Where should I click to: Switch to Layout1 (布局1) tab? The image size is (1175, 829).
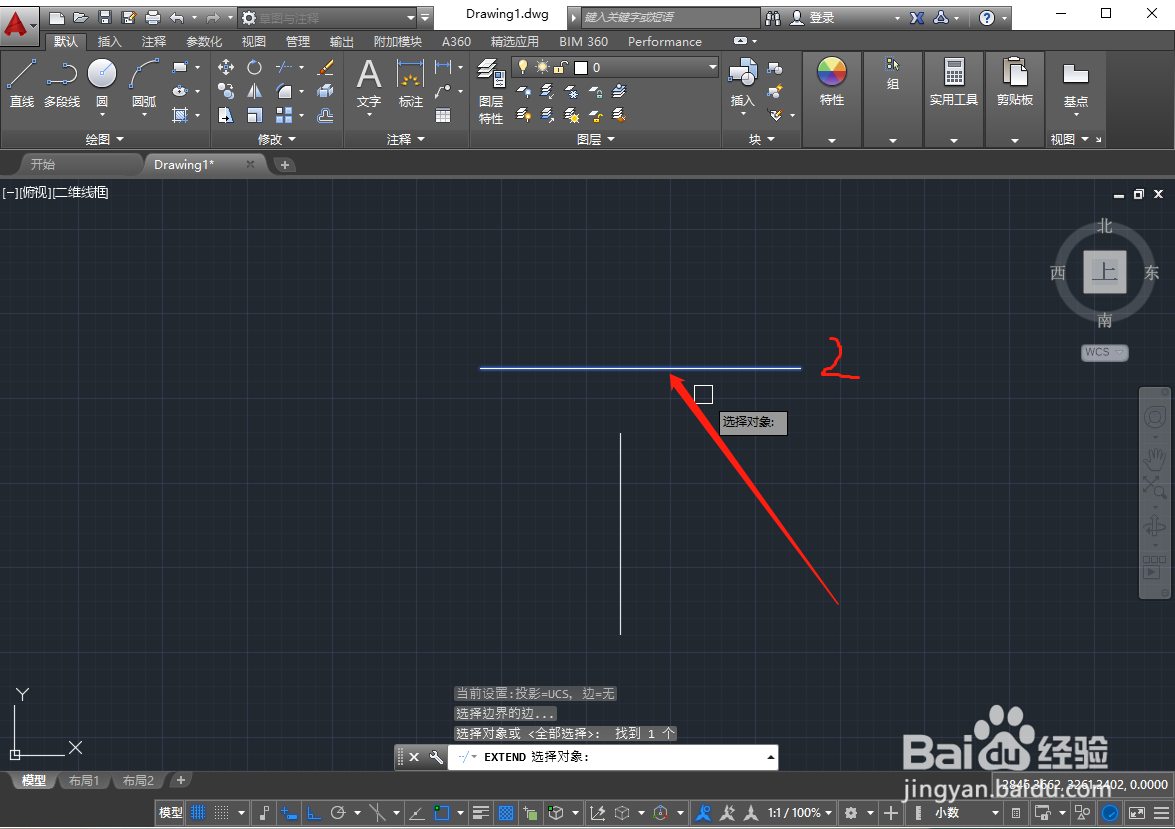tap(84, 780)
